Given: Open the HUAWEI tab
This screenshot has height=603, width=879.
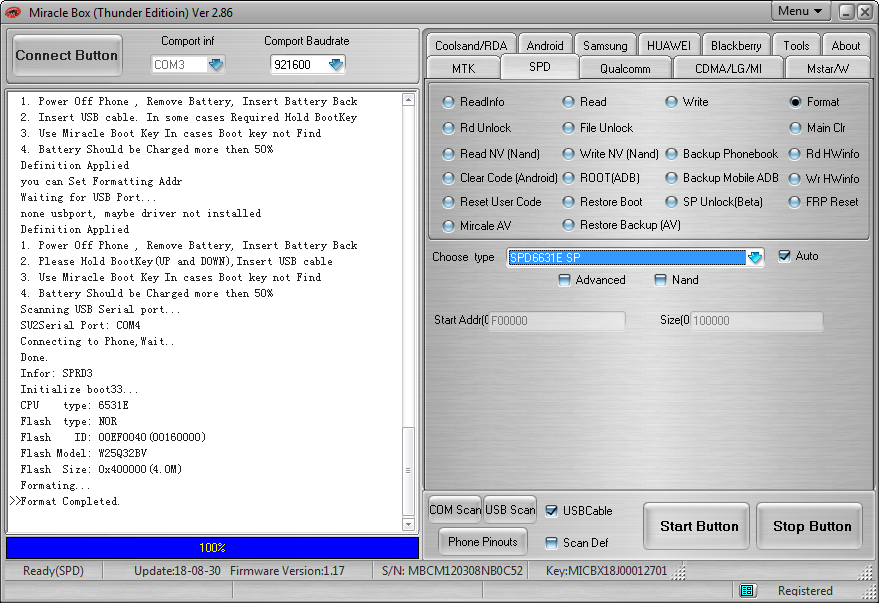Looking at the screenshot, I should [x=669, y=45].
